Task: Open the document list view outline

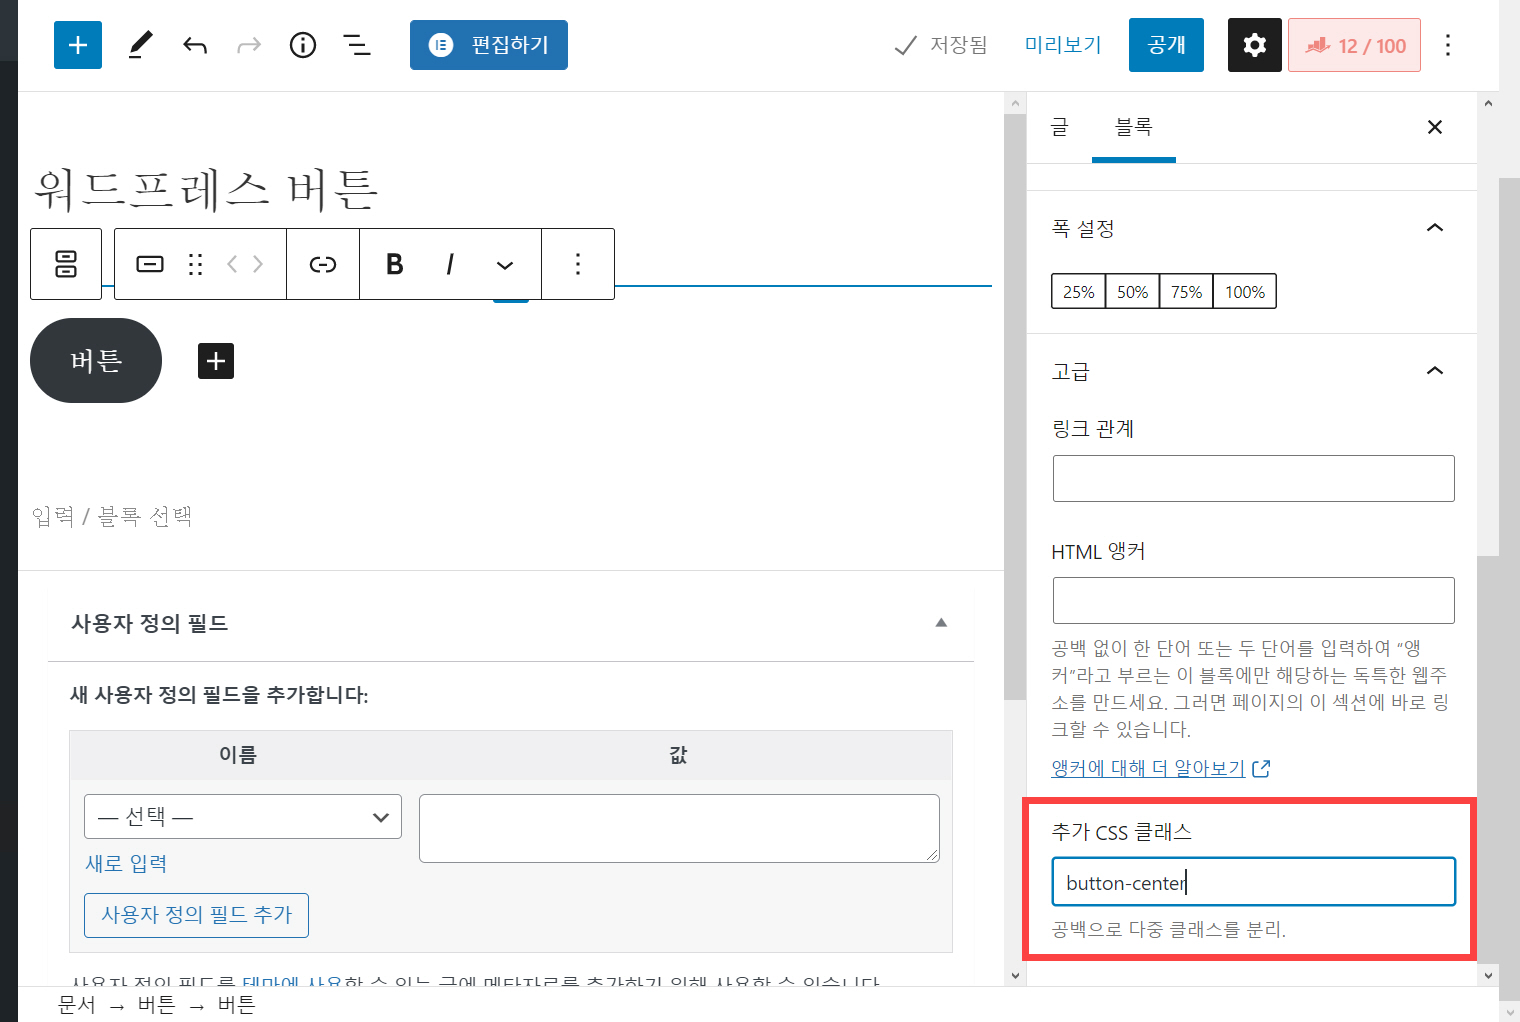Action: tap(357, 44)
